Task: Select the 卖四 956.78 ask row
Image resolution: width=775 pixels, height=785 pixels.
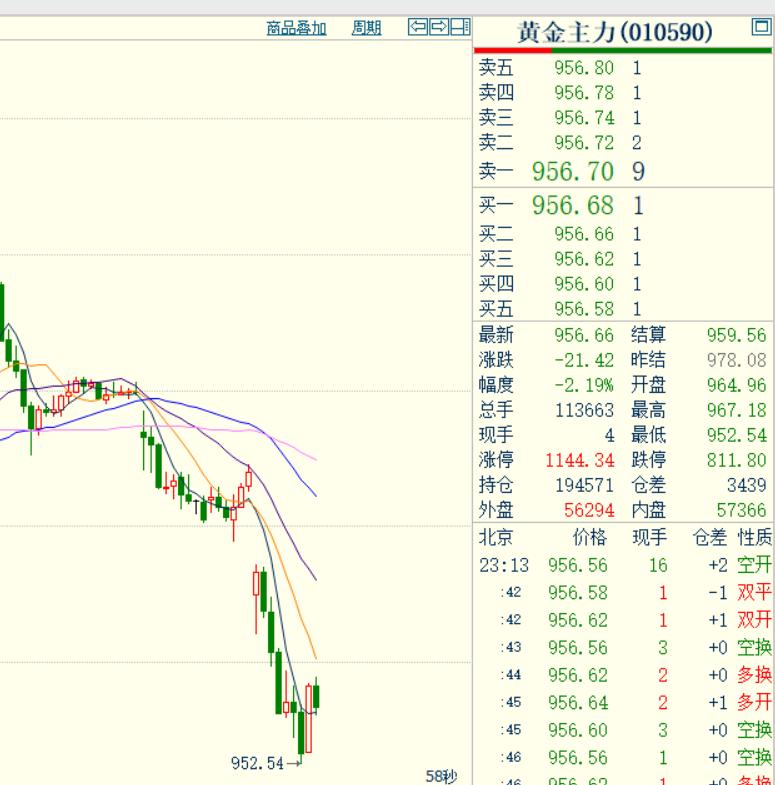Action: 623,93
